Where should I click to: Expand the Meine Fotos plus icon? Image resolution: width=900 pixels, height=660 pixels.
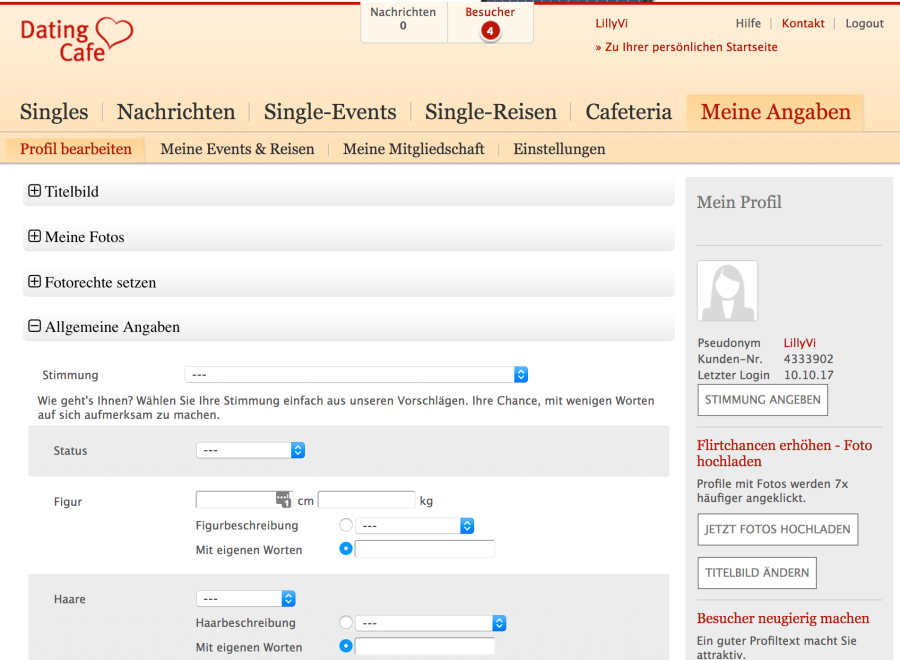pos(34,237)
